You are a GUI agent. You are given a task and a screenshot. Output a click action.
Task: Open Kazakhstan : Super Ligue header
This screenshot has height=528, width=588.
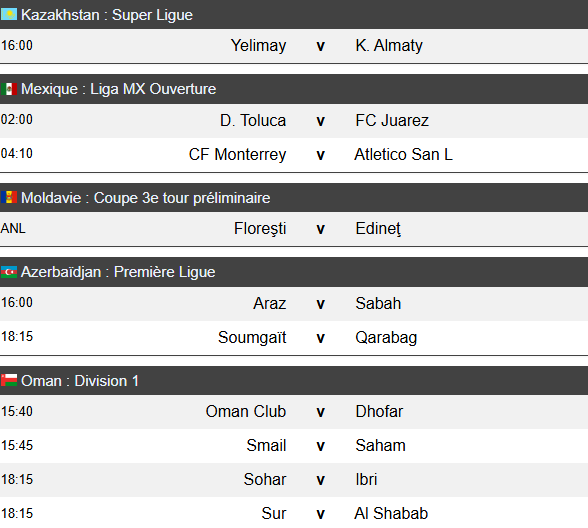pos(294,15)
